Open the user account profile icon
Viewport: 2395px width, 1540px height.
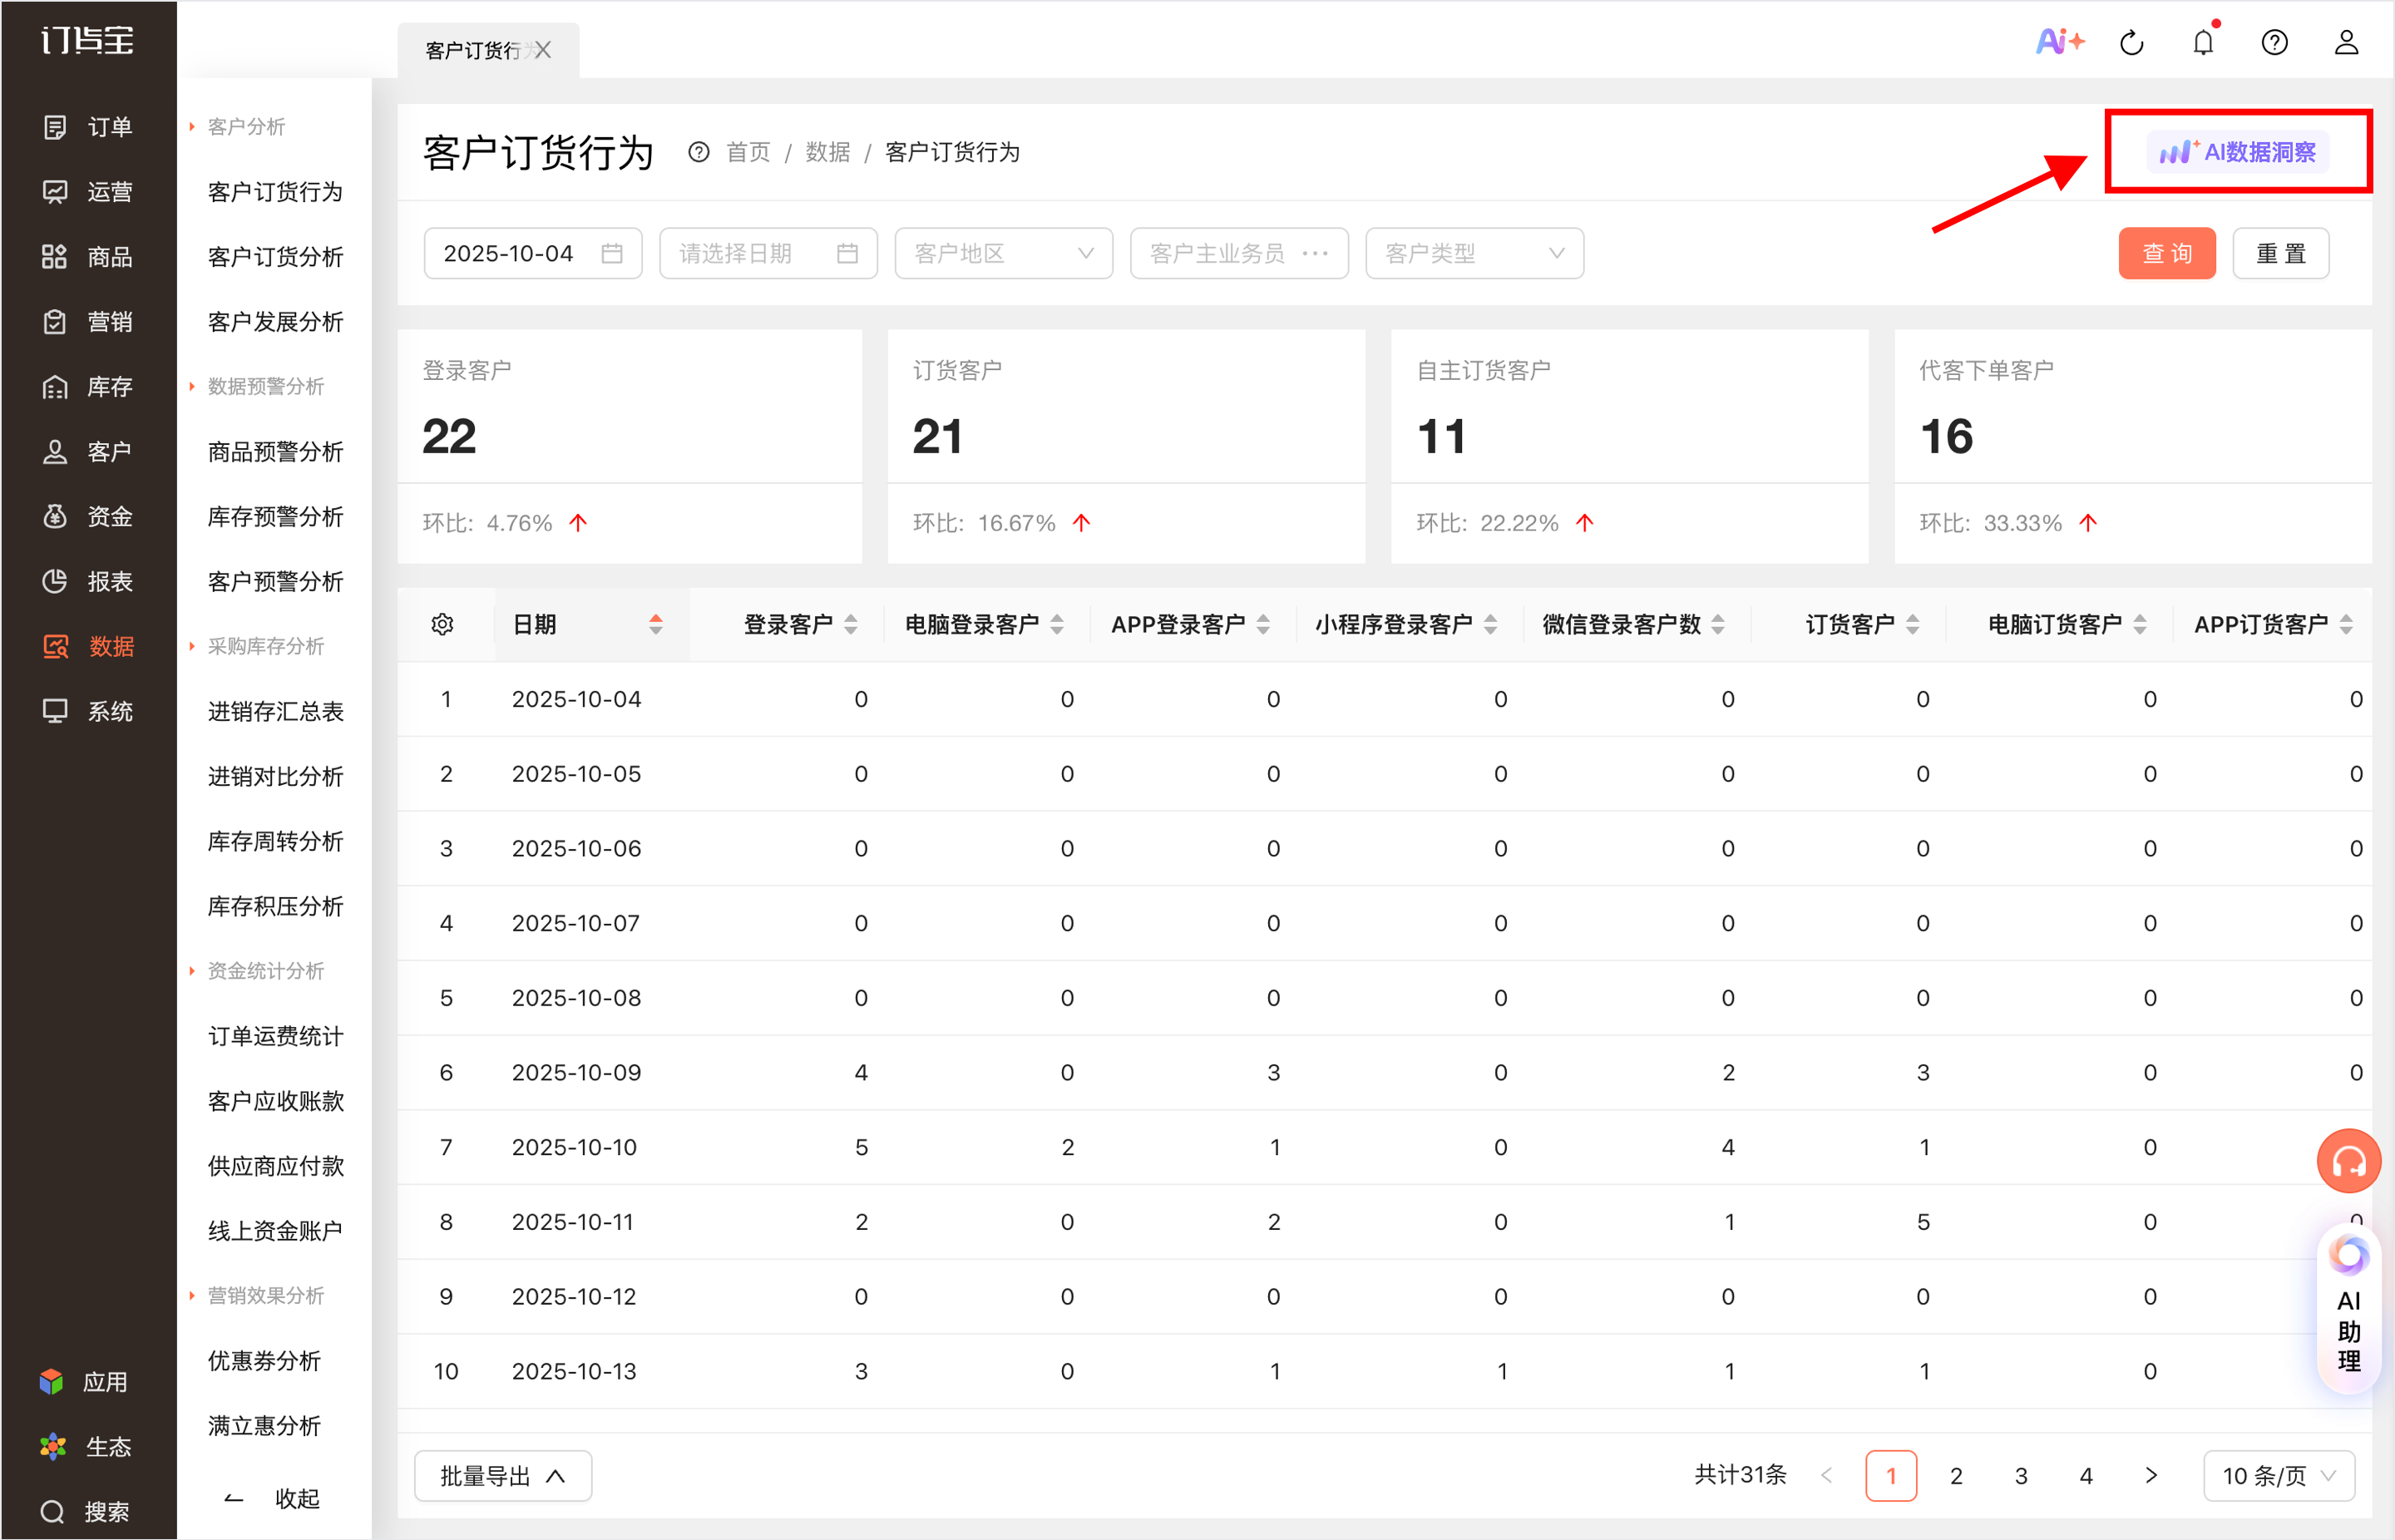click(x=2345, y=43)
